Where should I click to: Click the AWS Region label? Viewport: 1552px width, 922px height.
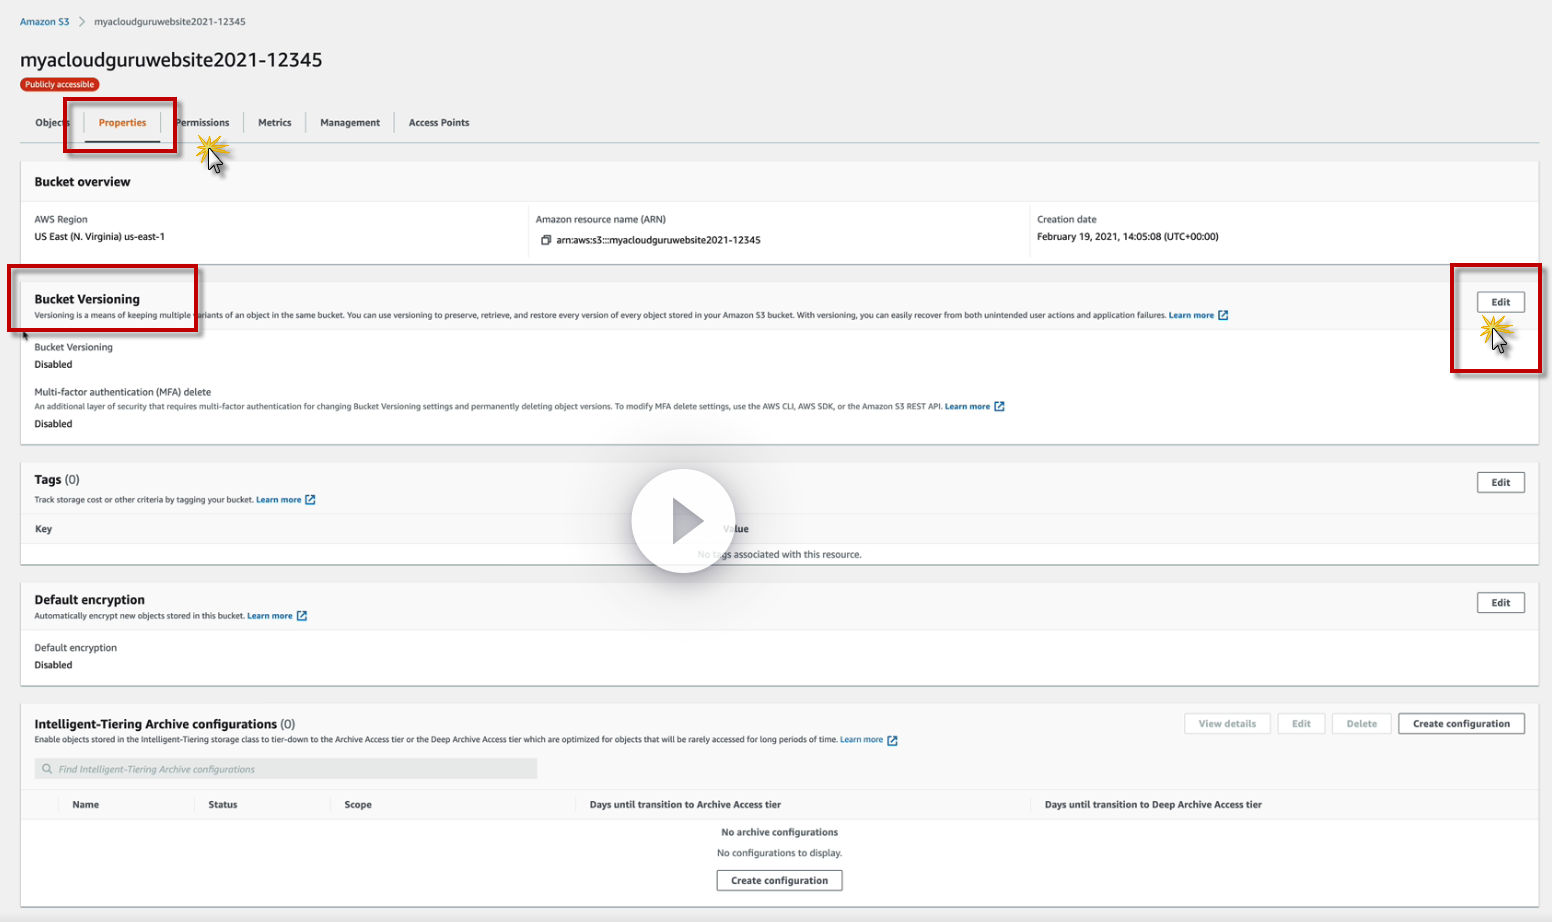pyautogui.click(x=61, y=220)
